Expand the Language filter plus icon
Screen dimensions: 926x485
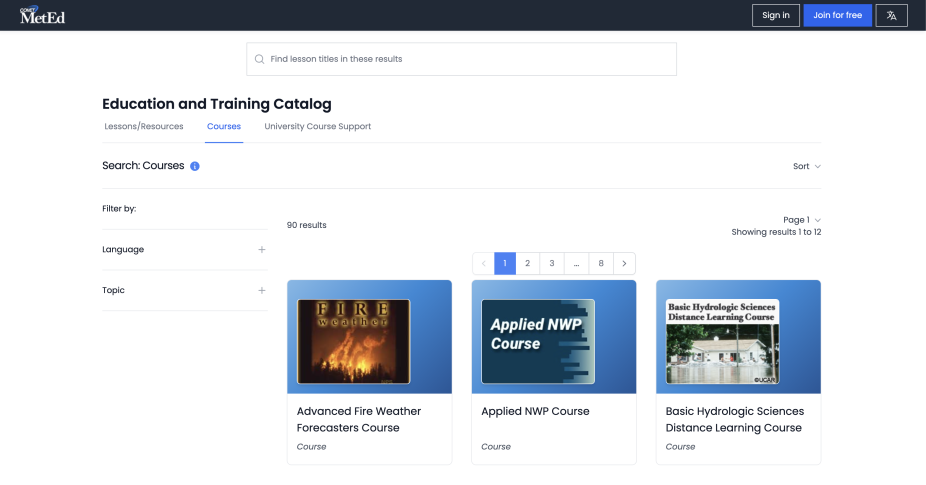[262, 250]
